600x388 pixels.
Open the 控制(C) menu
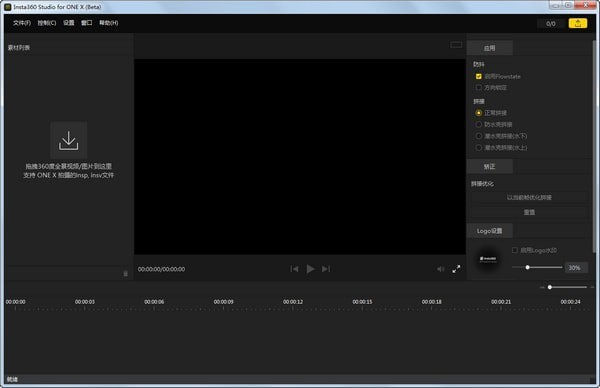click(x=47, y=23)
